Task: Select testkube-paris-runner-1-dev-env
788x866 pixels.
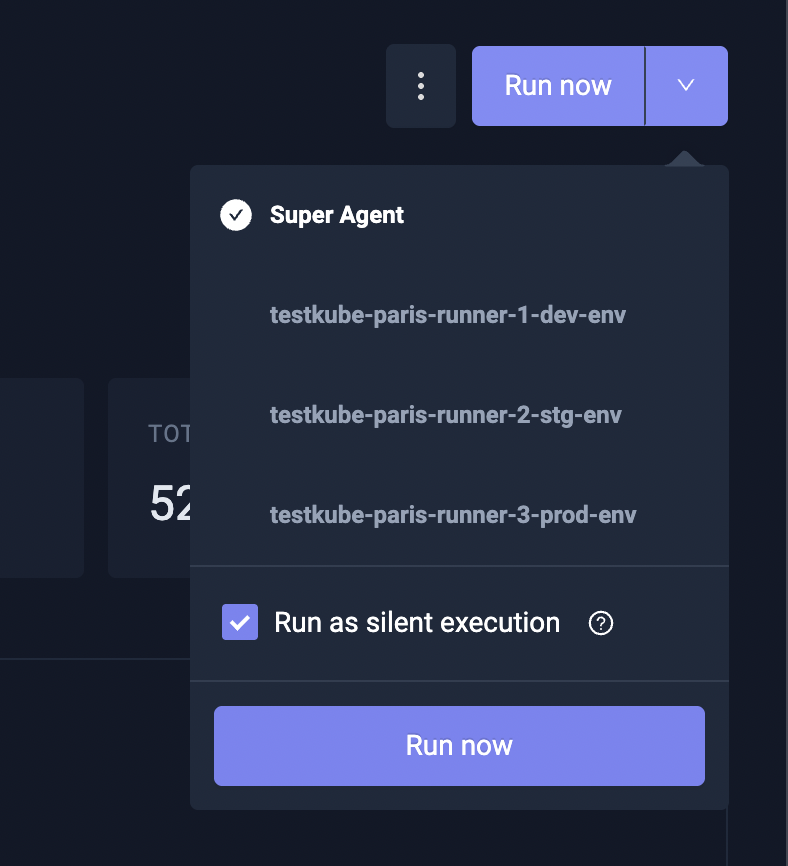Action: [x=447, y=315]
